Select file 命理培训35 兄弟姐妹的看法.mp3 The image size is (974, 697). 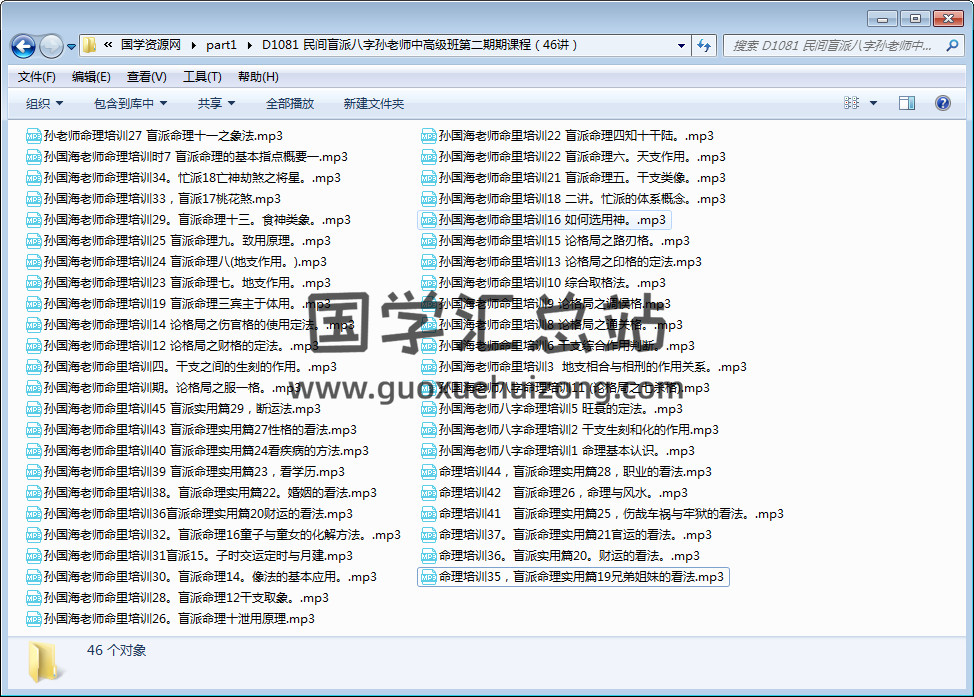pyautogui.click(x=581, y=577)
